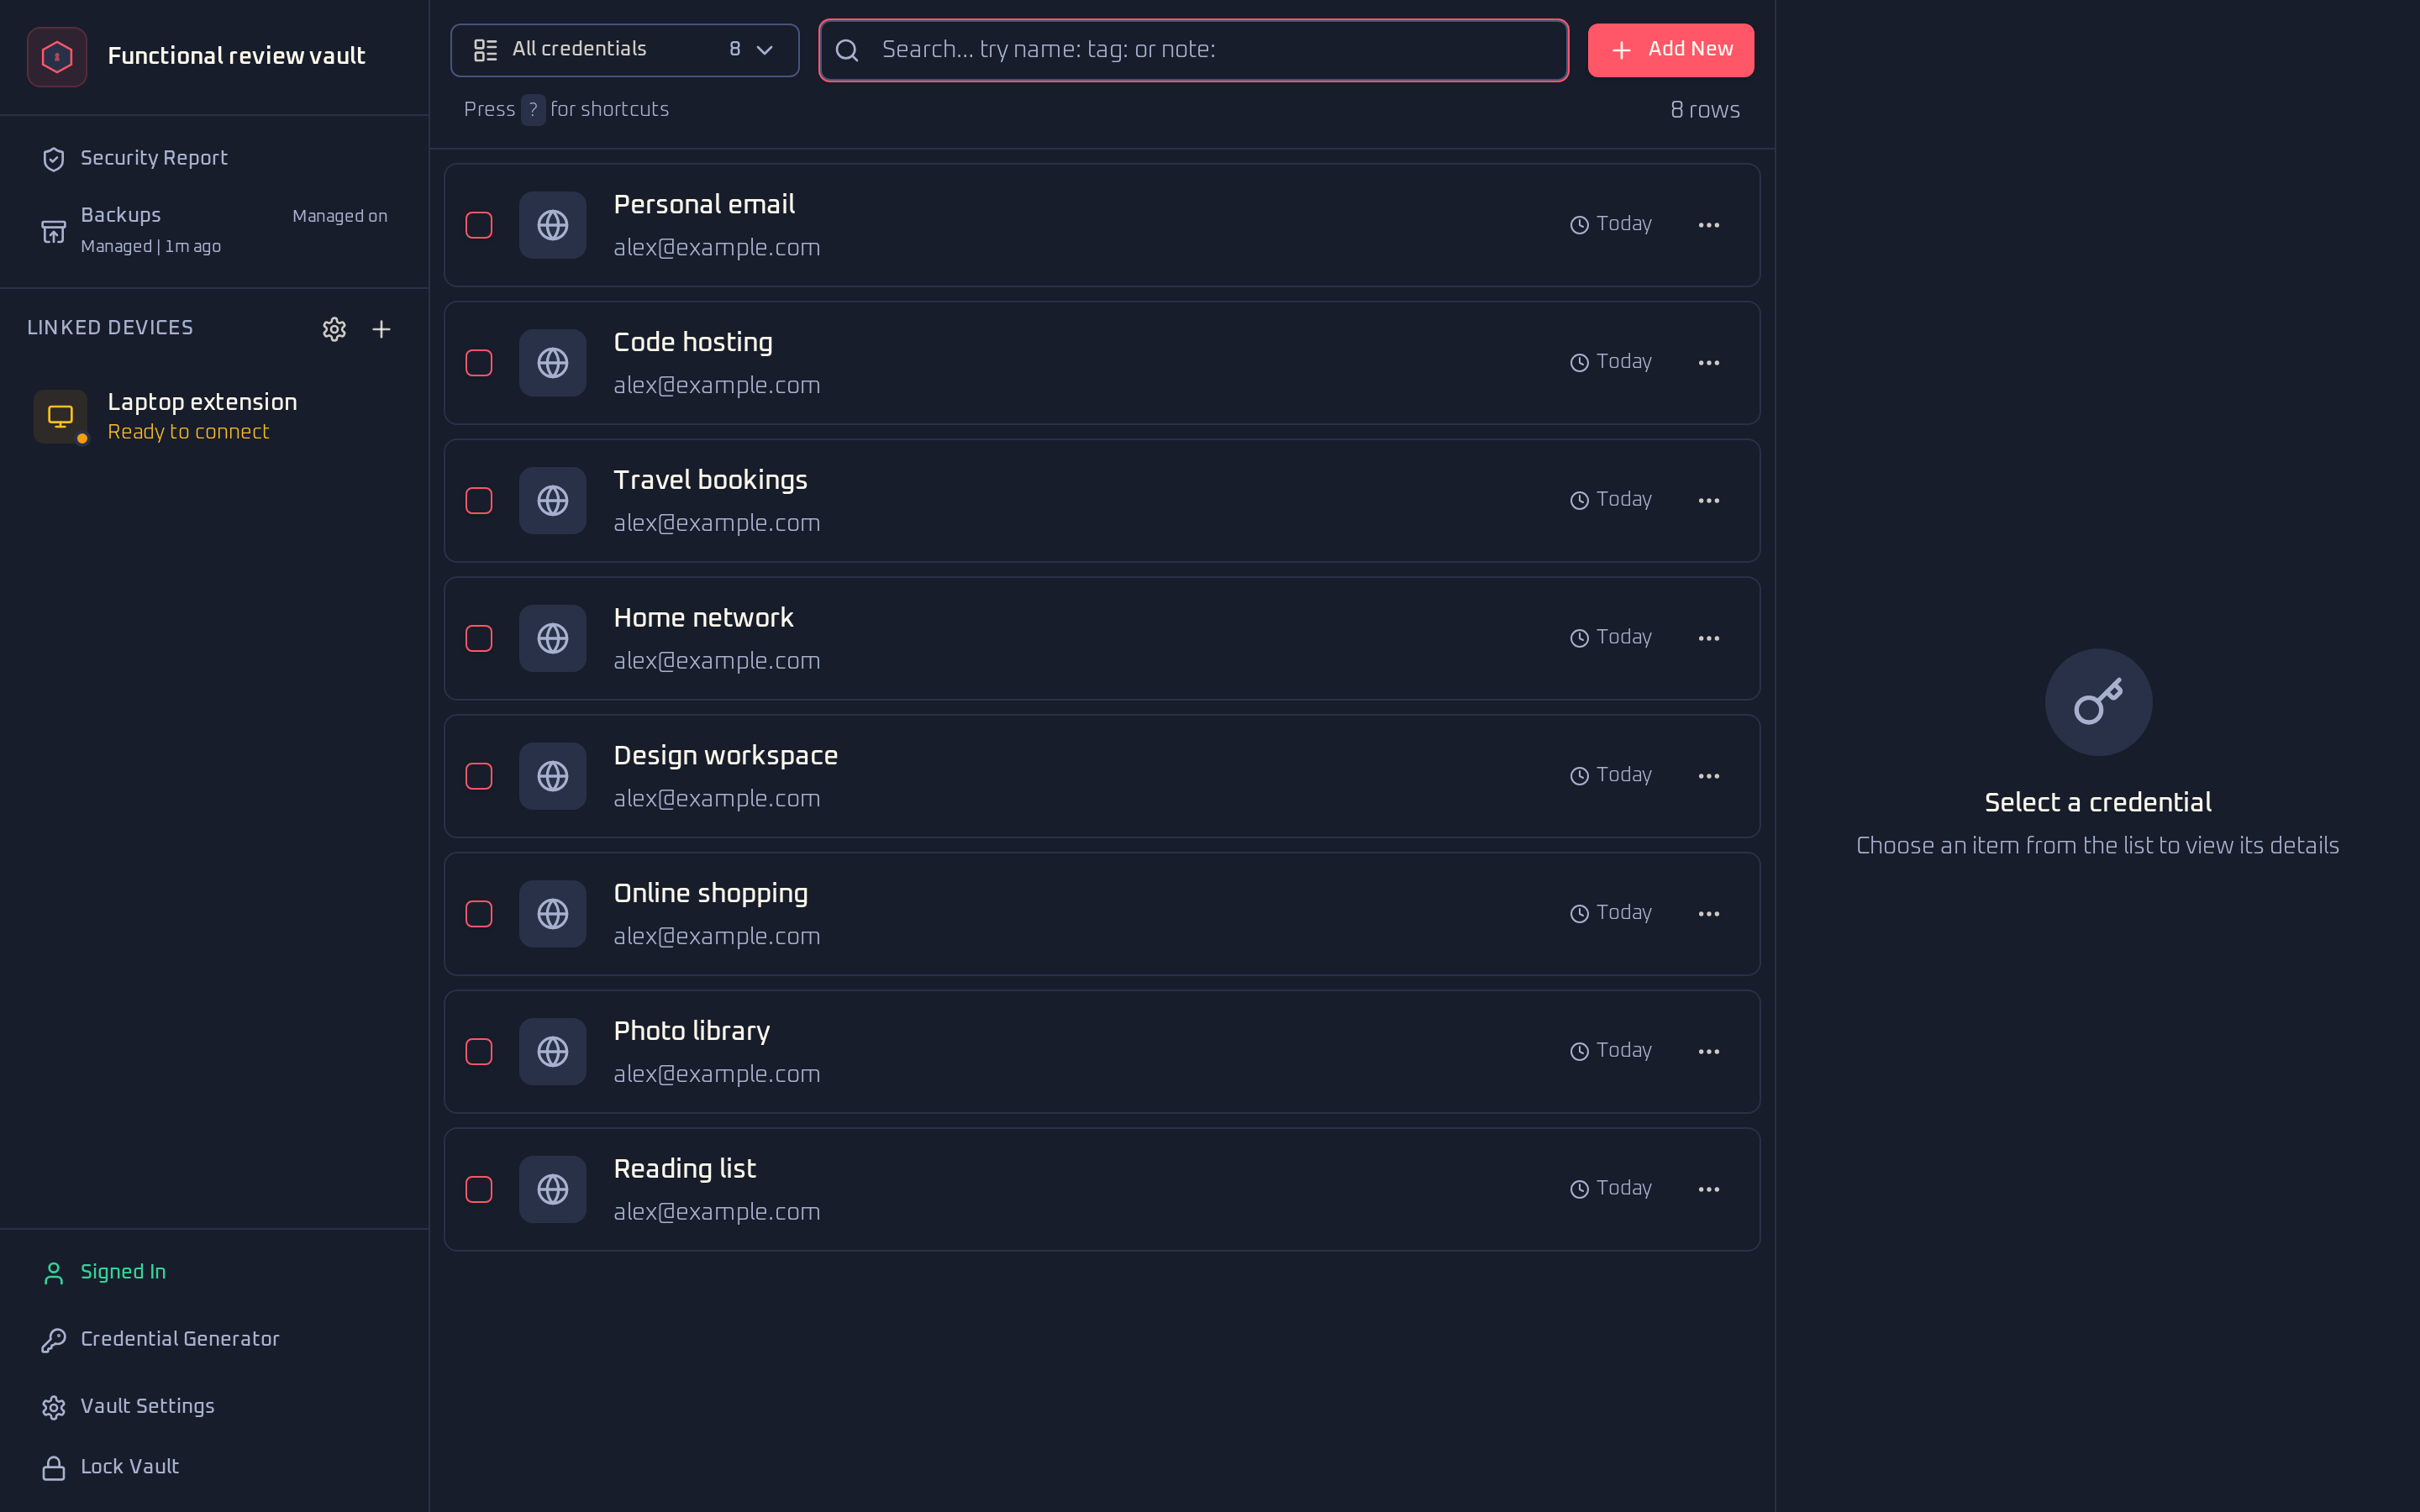Click the shortcuts question mark key hint
This screenshot has width=2420, height=1512.
click(x=533, y=109)
